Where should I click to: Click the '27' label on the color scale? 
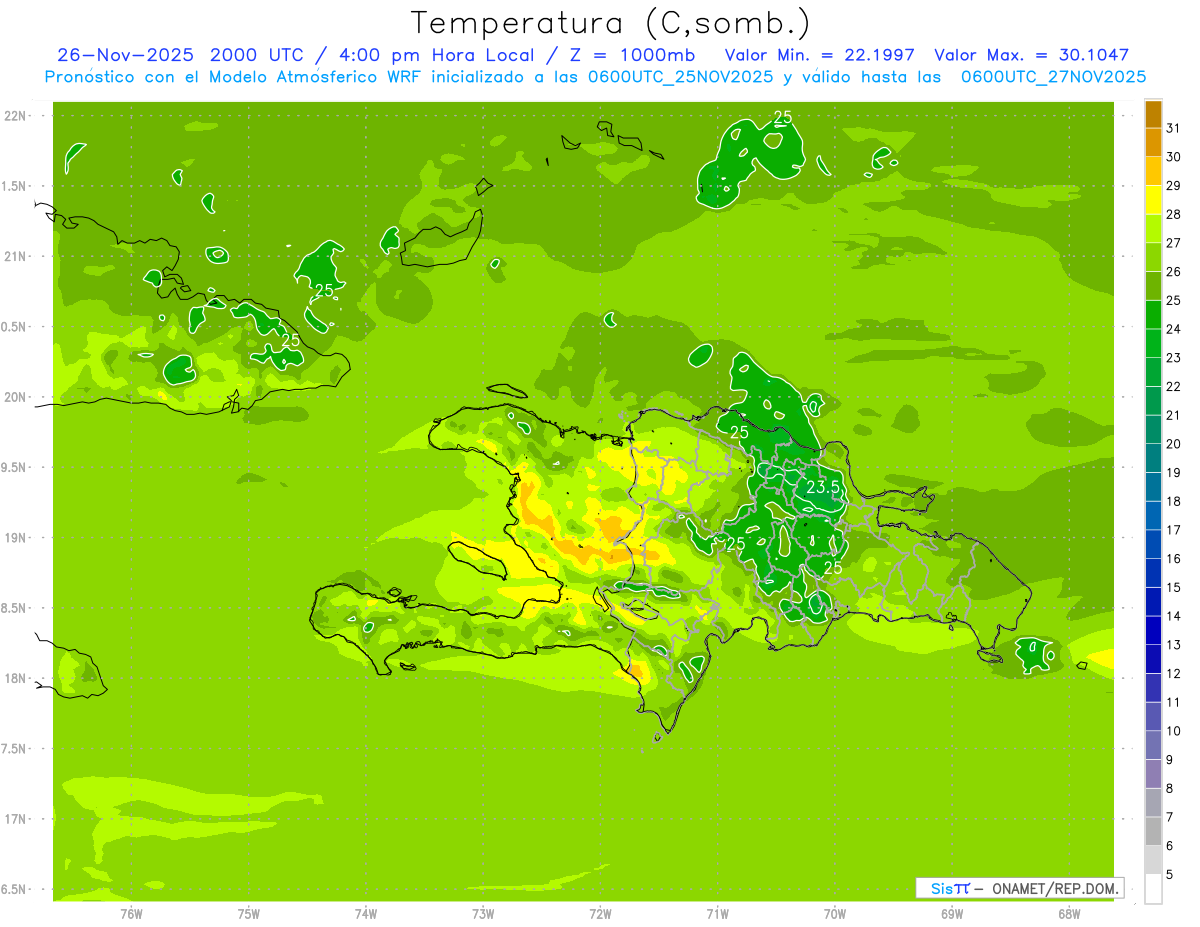(1174, 243)
